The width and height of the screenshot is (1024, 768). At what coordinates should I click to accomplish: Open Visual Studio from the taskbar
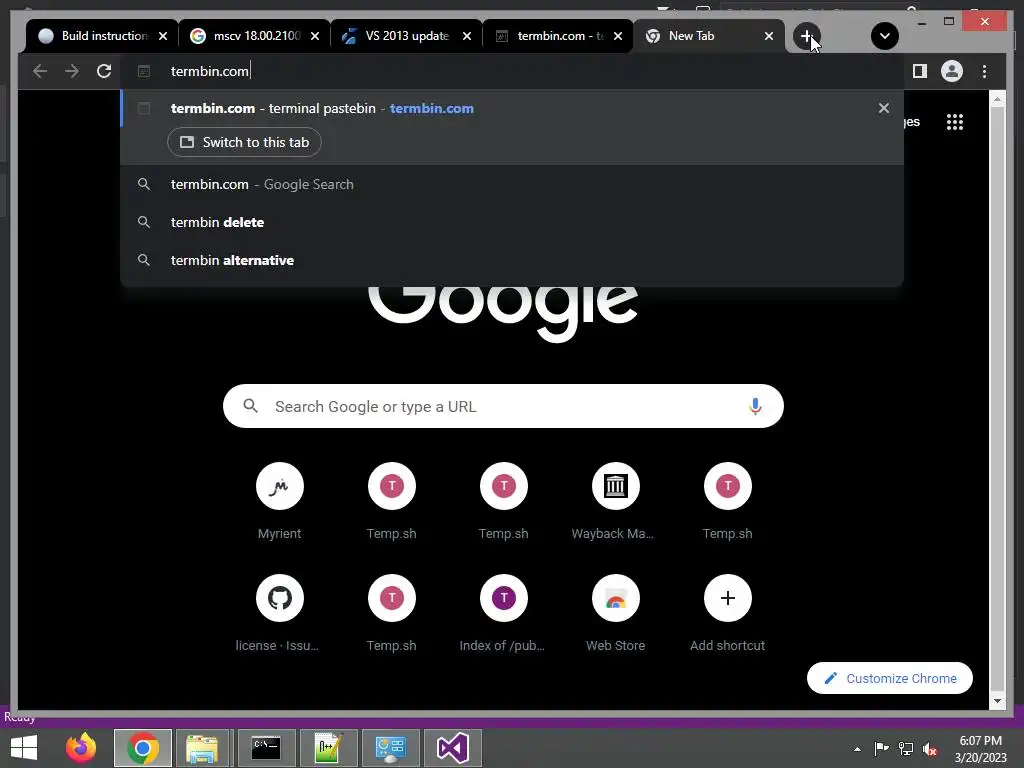453,748
